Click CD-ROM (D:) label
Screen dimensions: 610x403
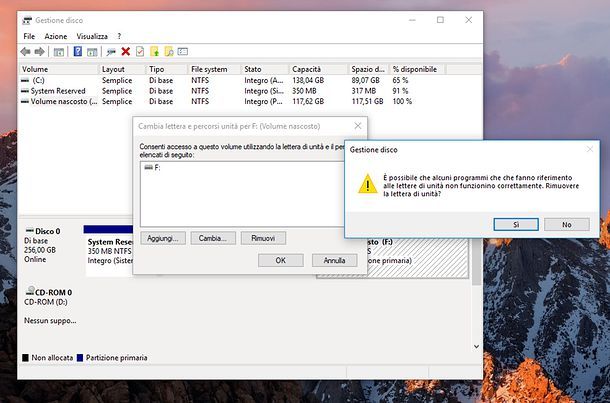tap(46, 302)
